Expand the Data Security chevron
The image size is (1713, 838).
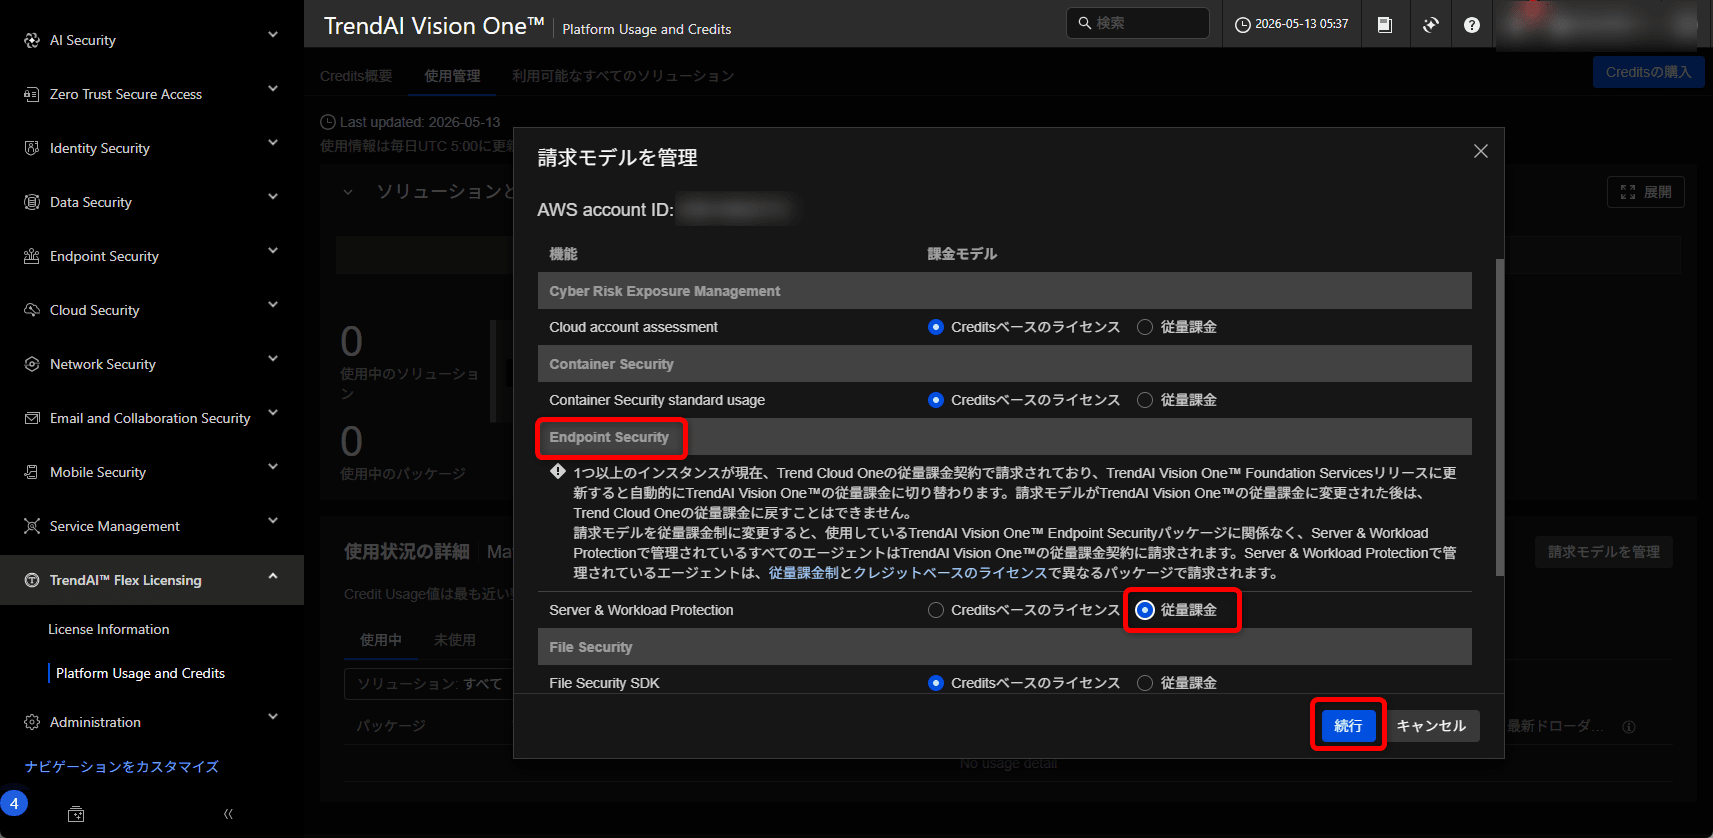click(273, 197)
